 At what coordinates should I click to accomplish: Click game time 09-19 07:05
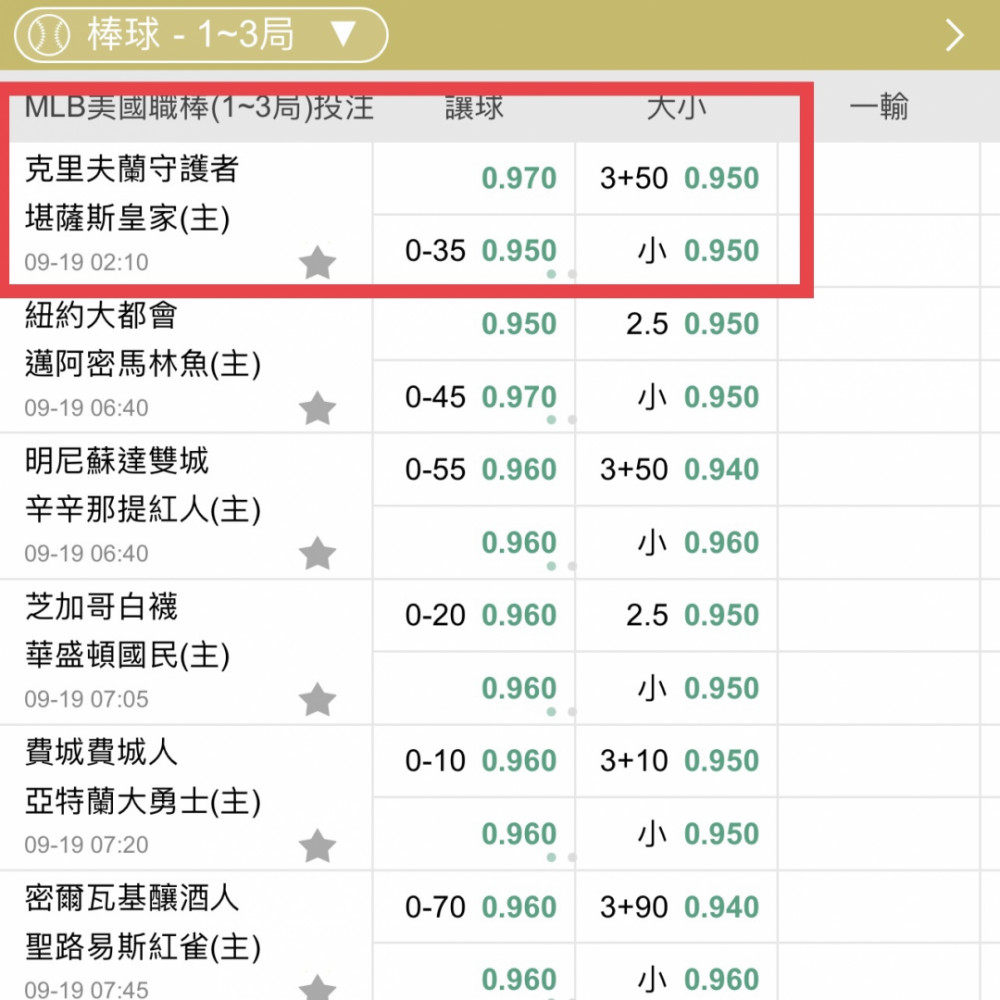click(x=86, y=700)
